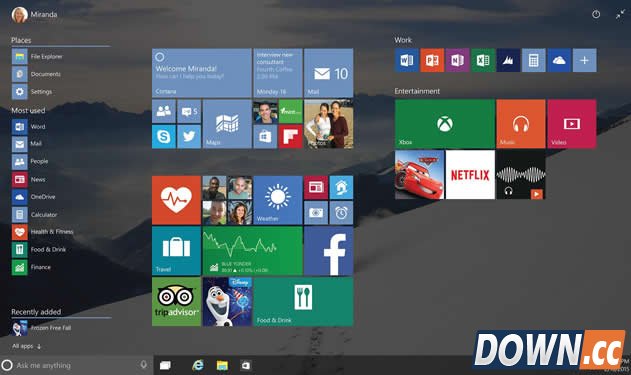Viewport: 631px width, 375px height.
Task: Open the Photos tile
Action: [x=329, y=124]
